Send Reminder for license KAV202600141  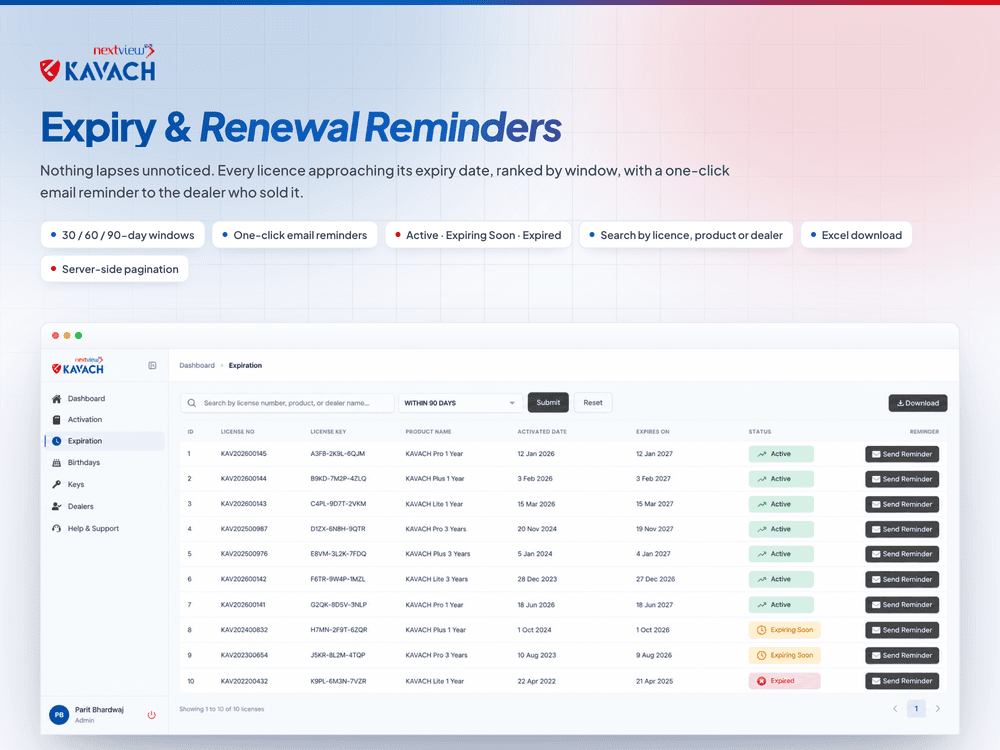[902, 605]
